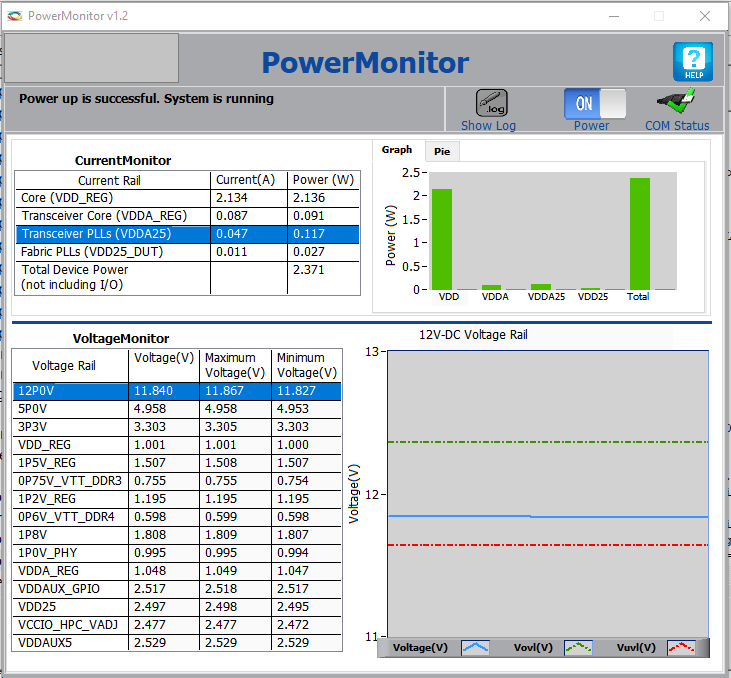The image size is (731, 678).
Task: Select the VDDA_REG voltage rail row
Action: (x=70, y=570)
